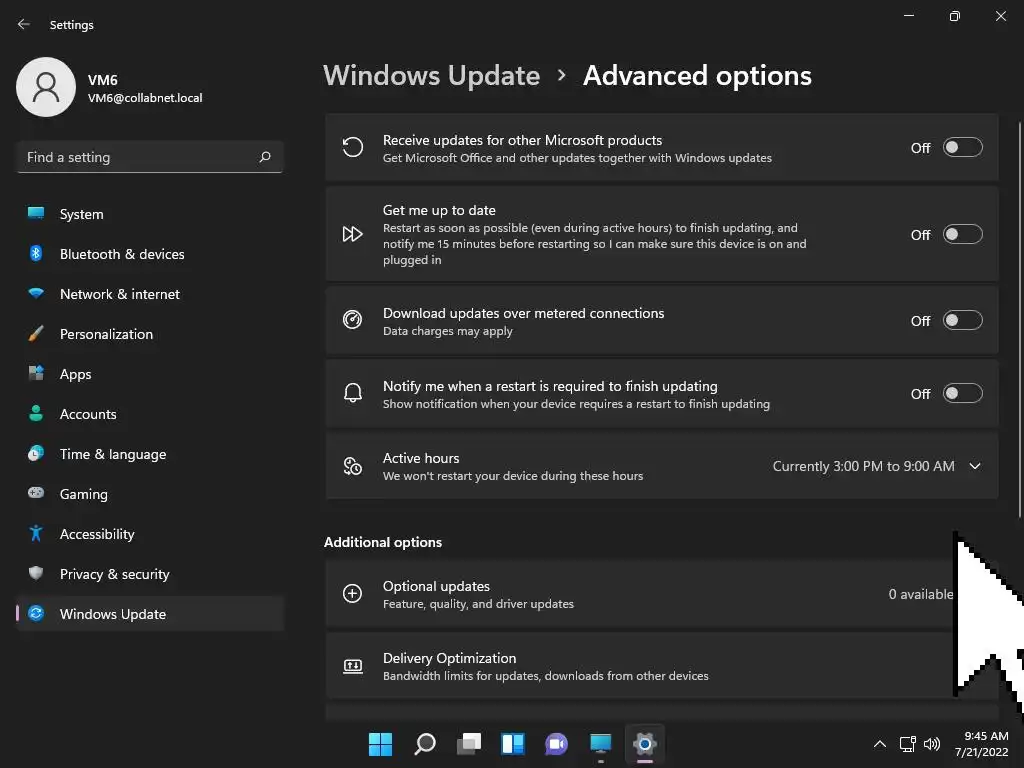Expand the Active hours chevron
Screen dimensions: 1024x768
point(975,466)
